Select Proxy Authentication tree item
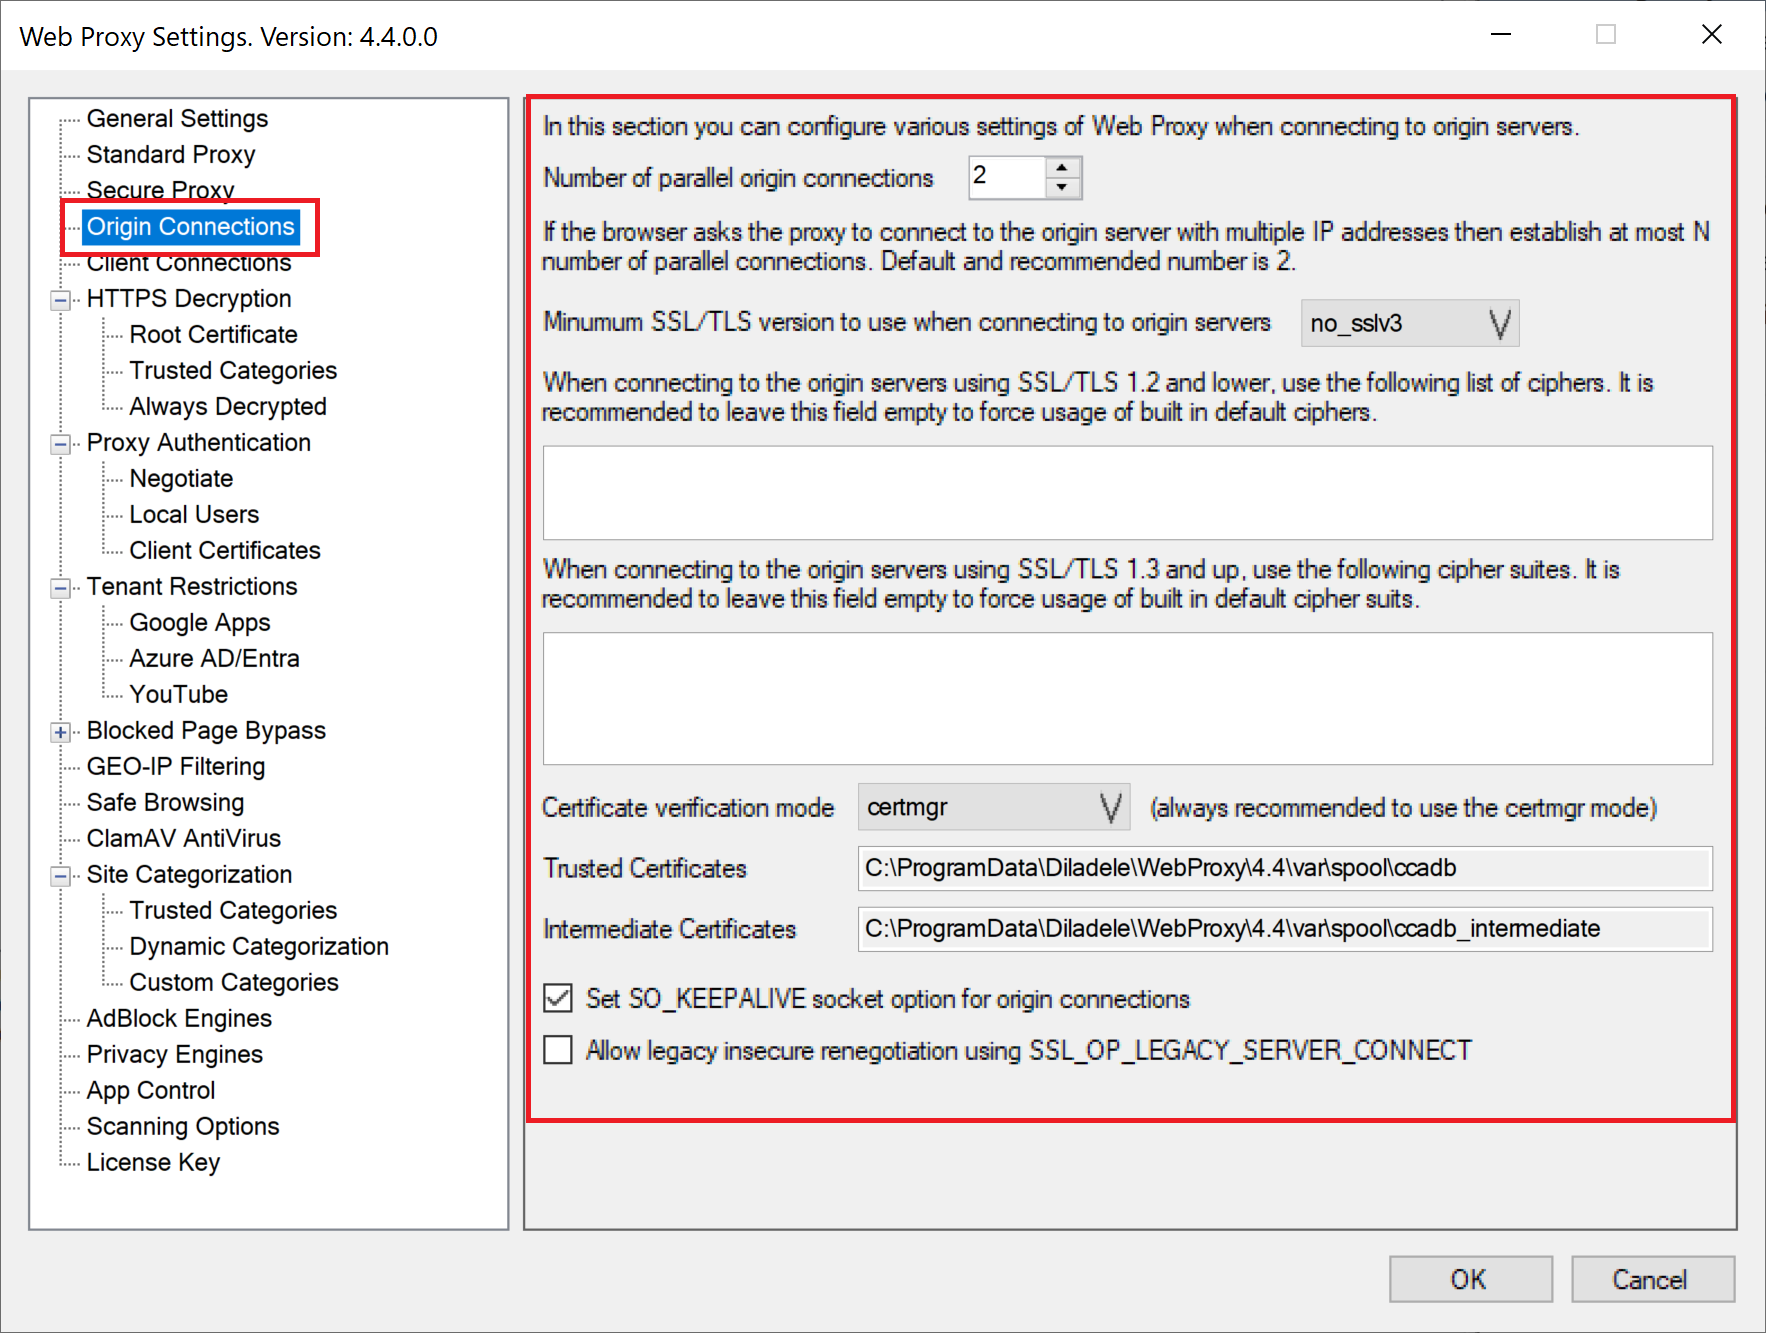The image size is (1766, 1333). tap(198, 443)
